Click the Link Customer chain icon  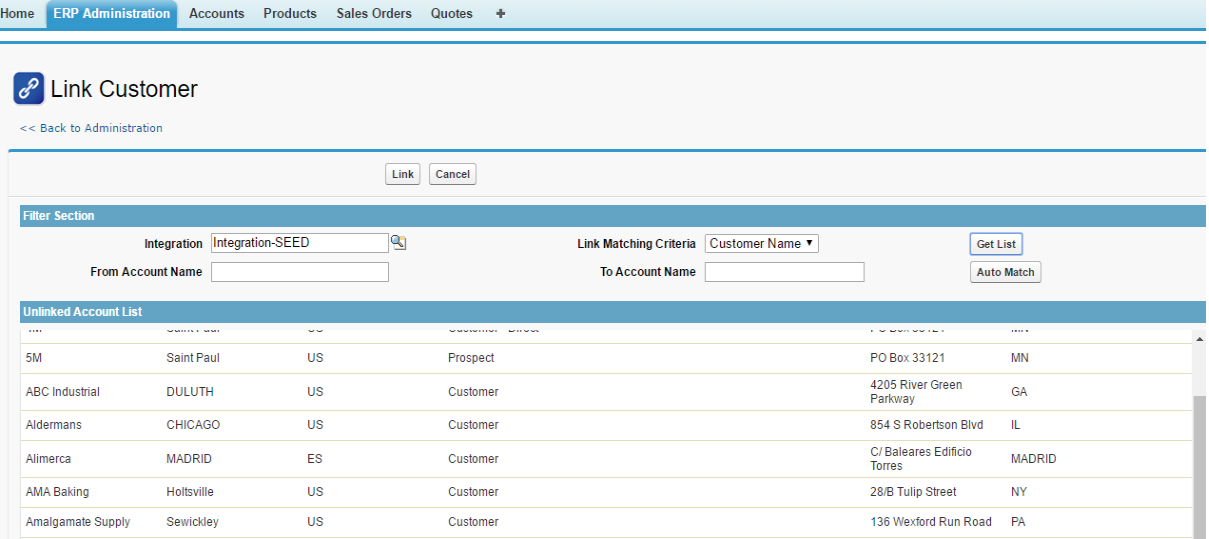[x=29, y=89]
